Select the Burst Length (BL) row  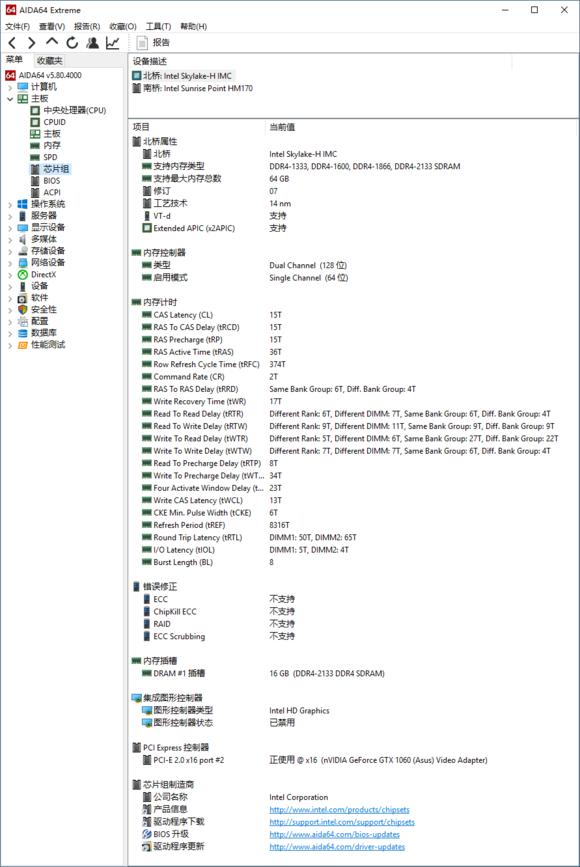coord(352,562)
